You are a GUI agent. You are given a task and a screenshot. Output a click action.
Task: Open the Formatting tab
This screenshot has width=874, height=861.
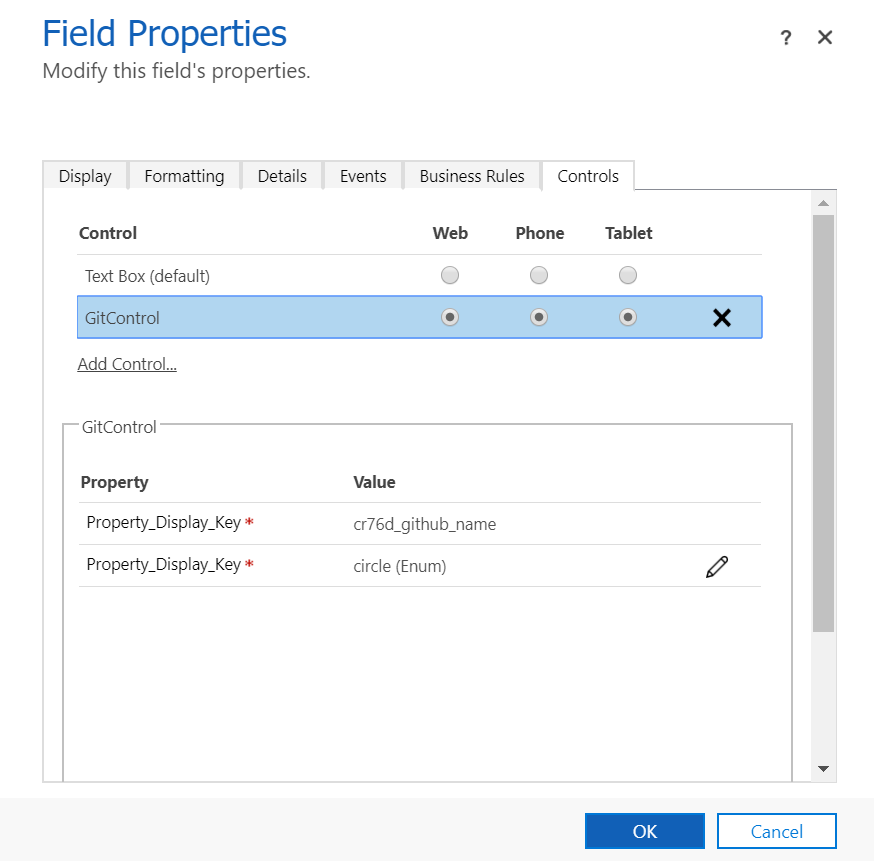[184, 176]
